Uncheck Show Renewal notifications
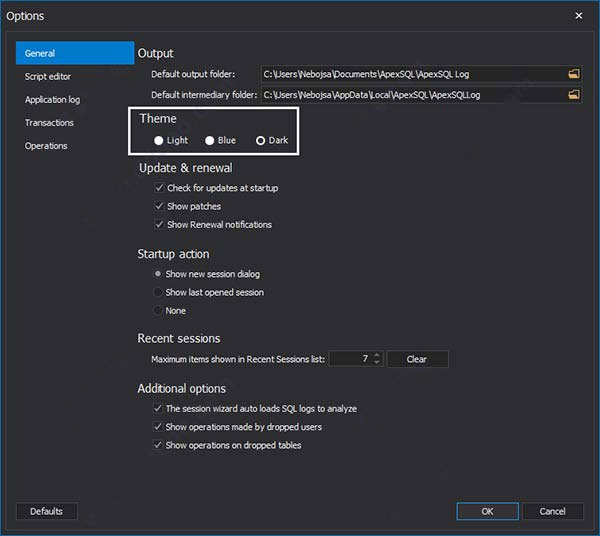The height and width of the screenshot is (536, 600). (x=159, y=225)
